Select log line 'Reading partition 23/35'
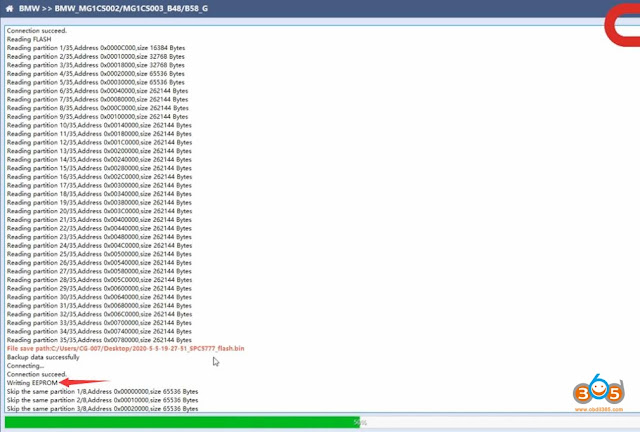 99,237
